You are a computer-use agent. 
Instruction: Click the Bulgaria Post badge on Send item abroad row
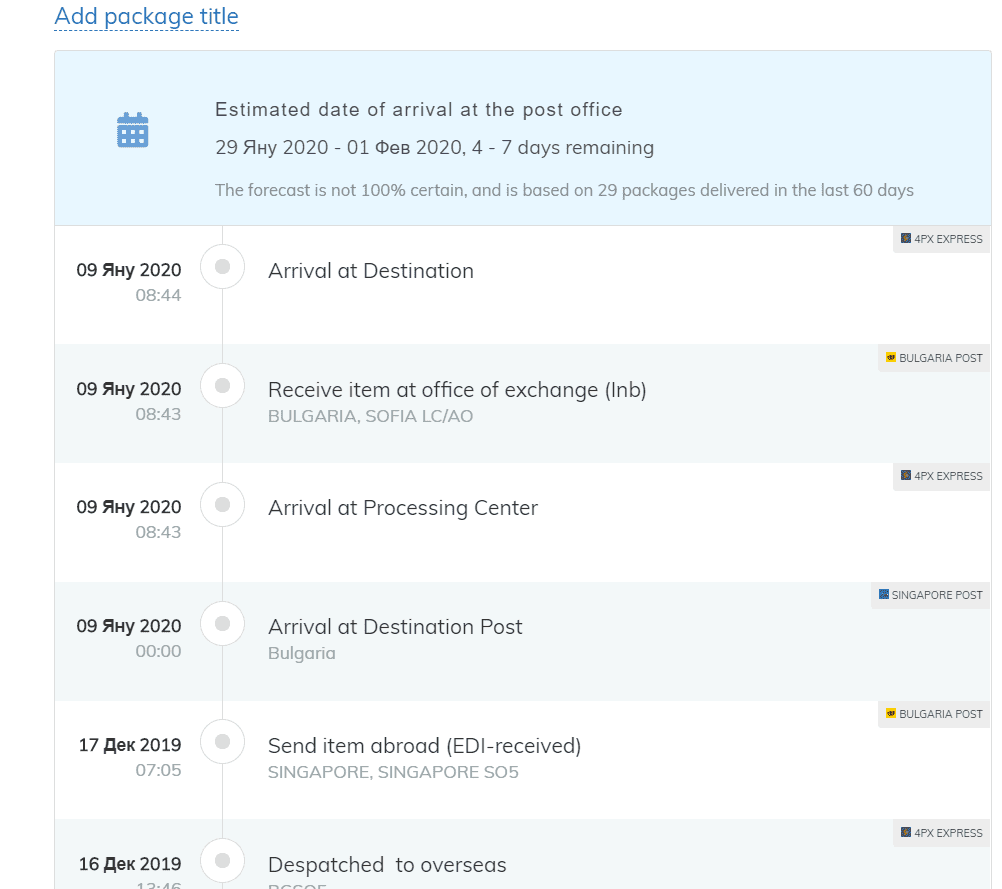(934, 714)
